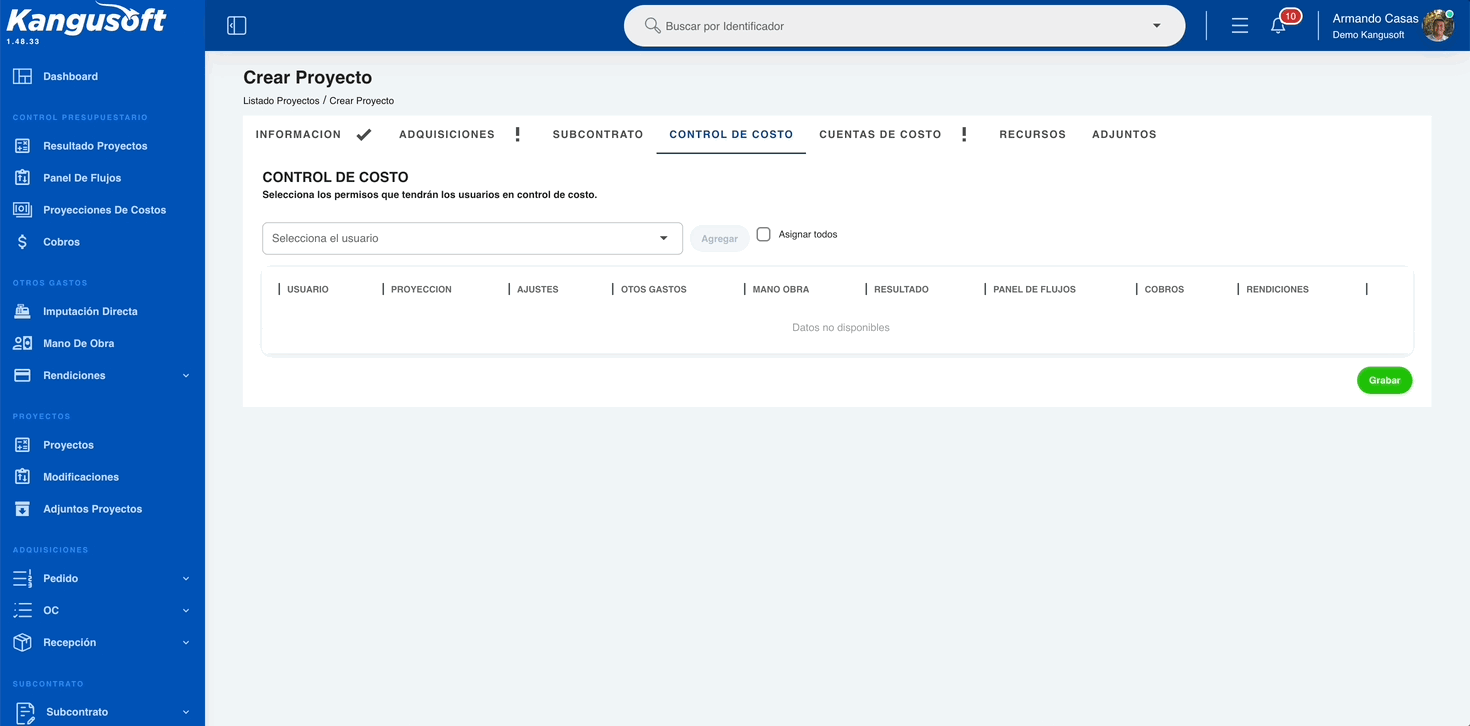This screenshot has height=726, width=1470.
Task: Open Mano De Obra menu label
Action: pos(78,343)
